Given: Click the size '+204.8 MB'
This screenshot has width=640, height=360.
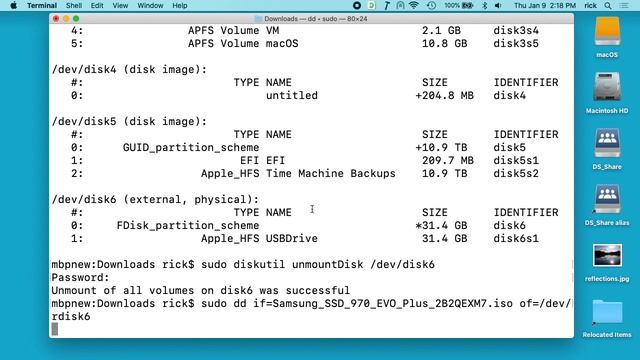Looking at the screenshot, I should [x=444, y=96].
